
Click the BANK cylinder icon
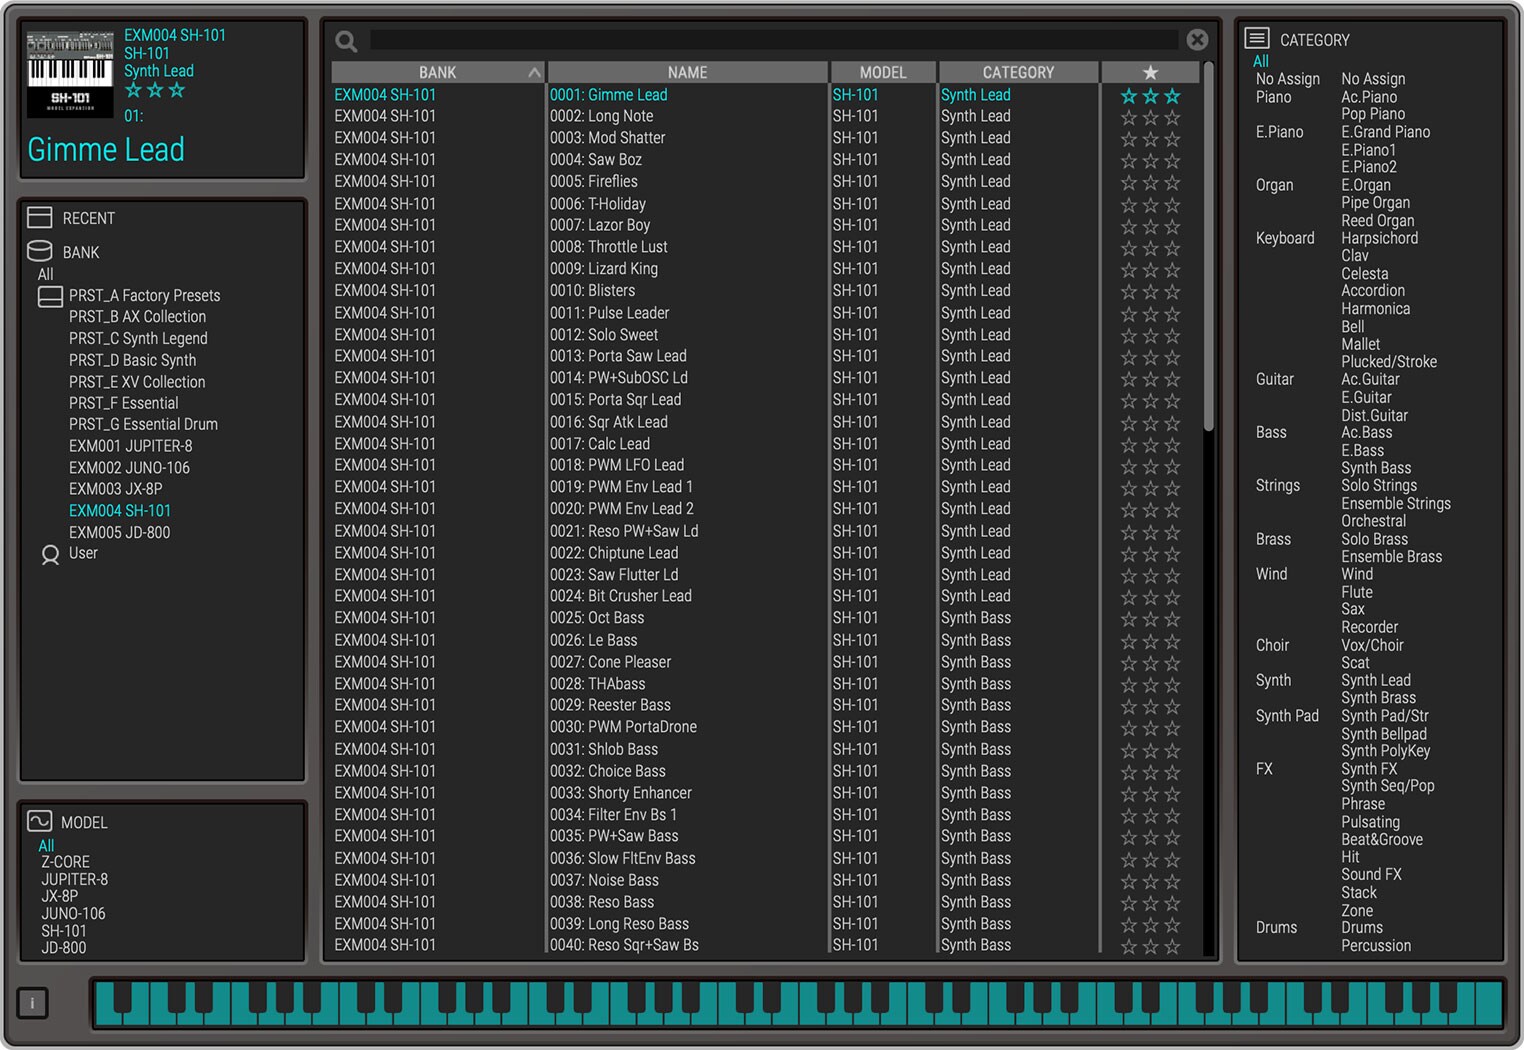(x=40, y=251)
